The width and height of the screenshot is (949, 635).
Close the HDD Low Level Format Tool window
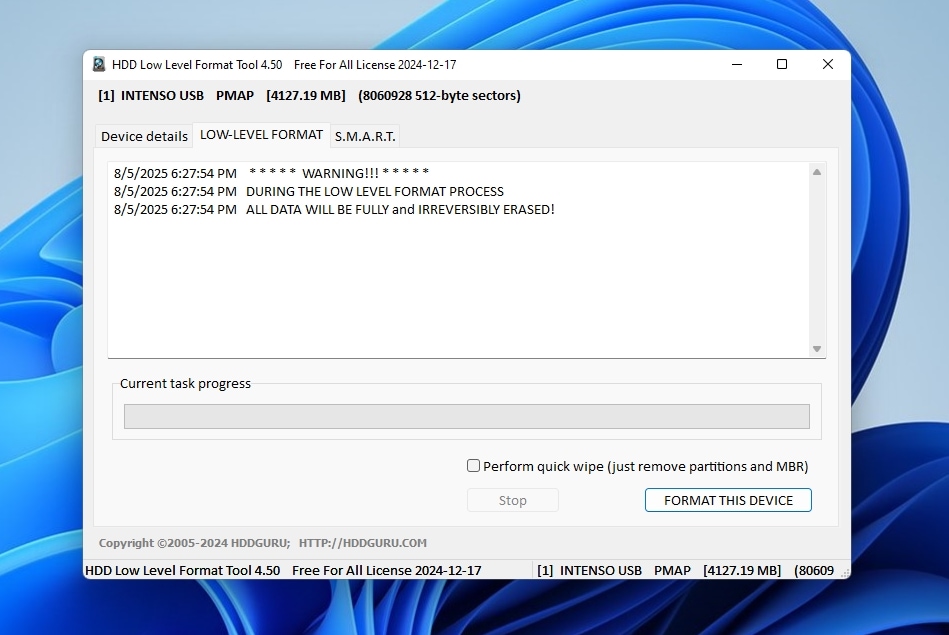[x=828, y=64]
